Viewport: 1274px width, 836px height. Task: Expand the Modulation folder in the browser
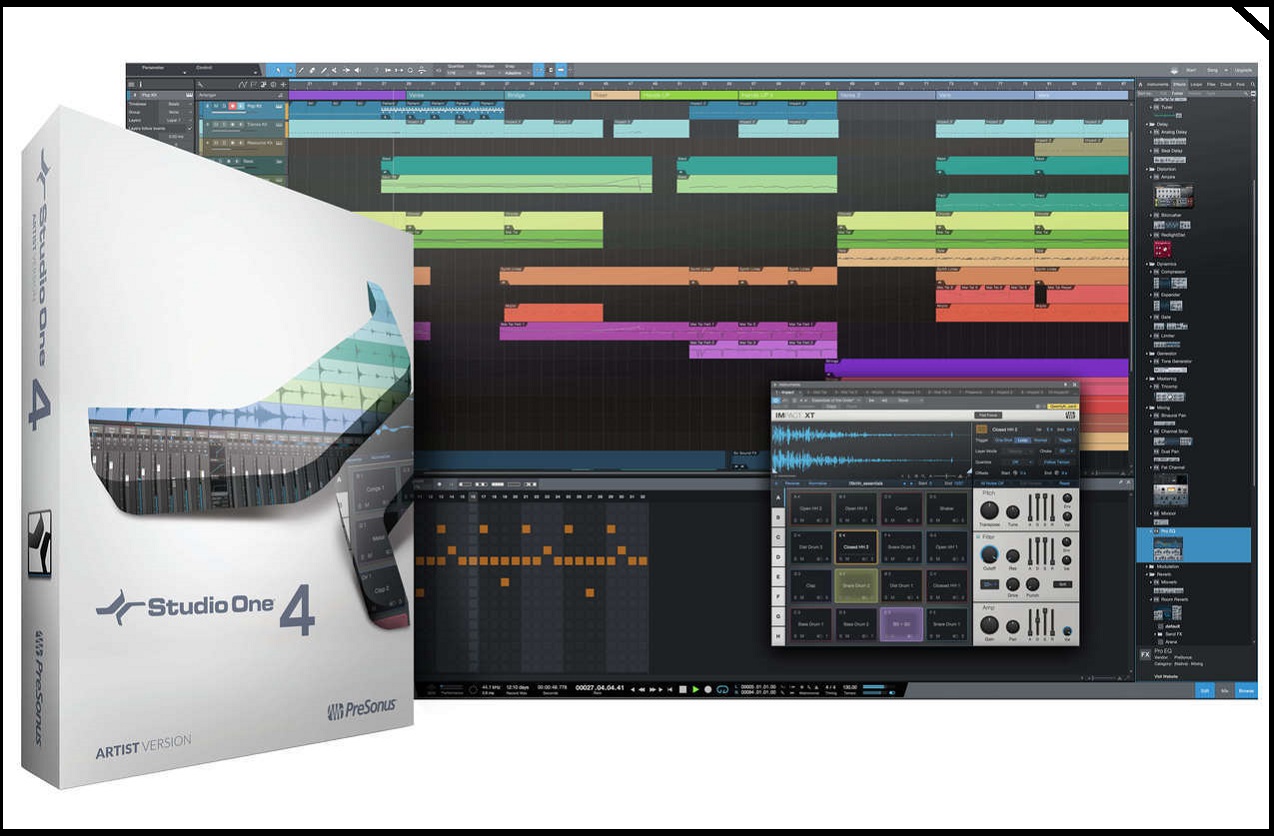point(1147,566)
